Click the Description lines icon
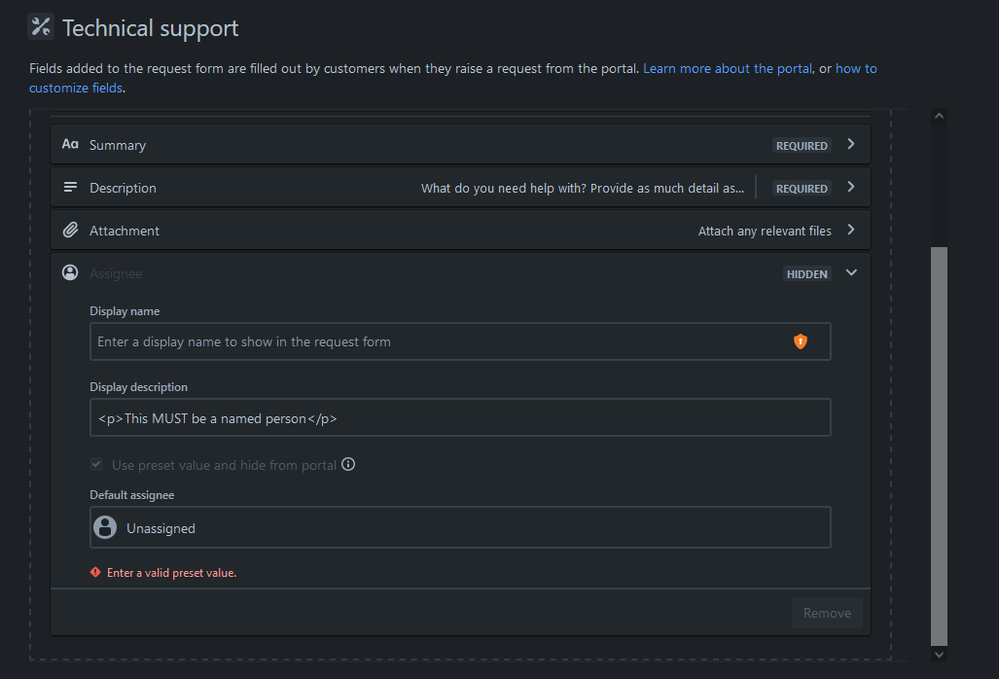This screenshot has width=999, height=679. pos(70,188)
